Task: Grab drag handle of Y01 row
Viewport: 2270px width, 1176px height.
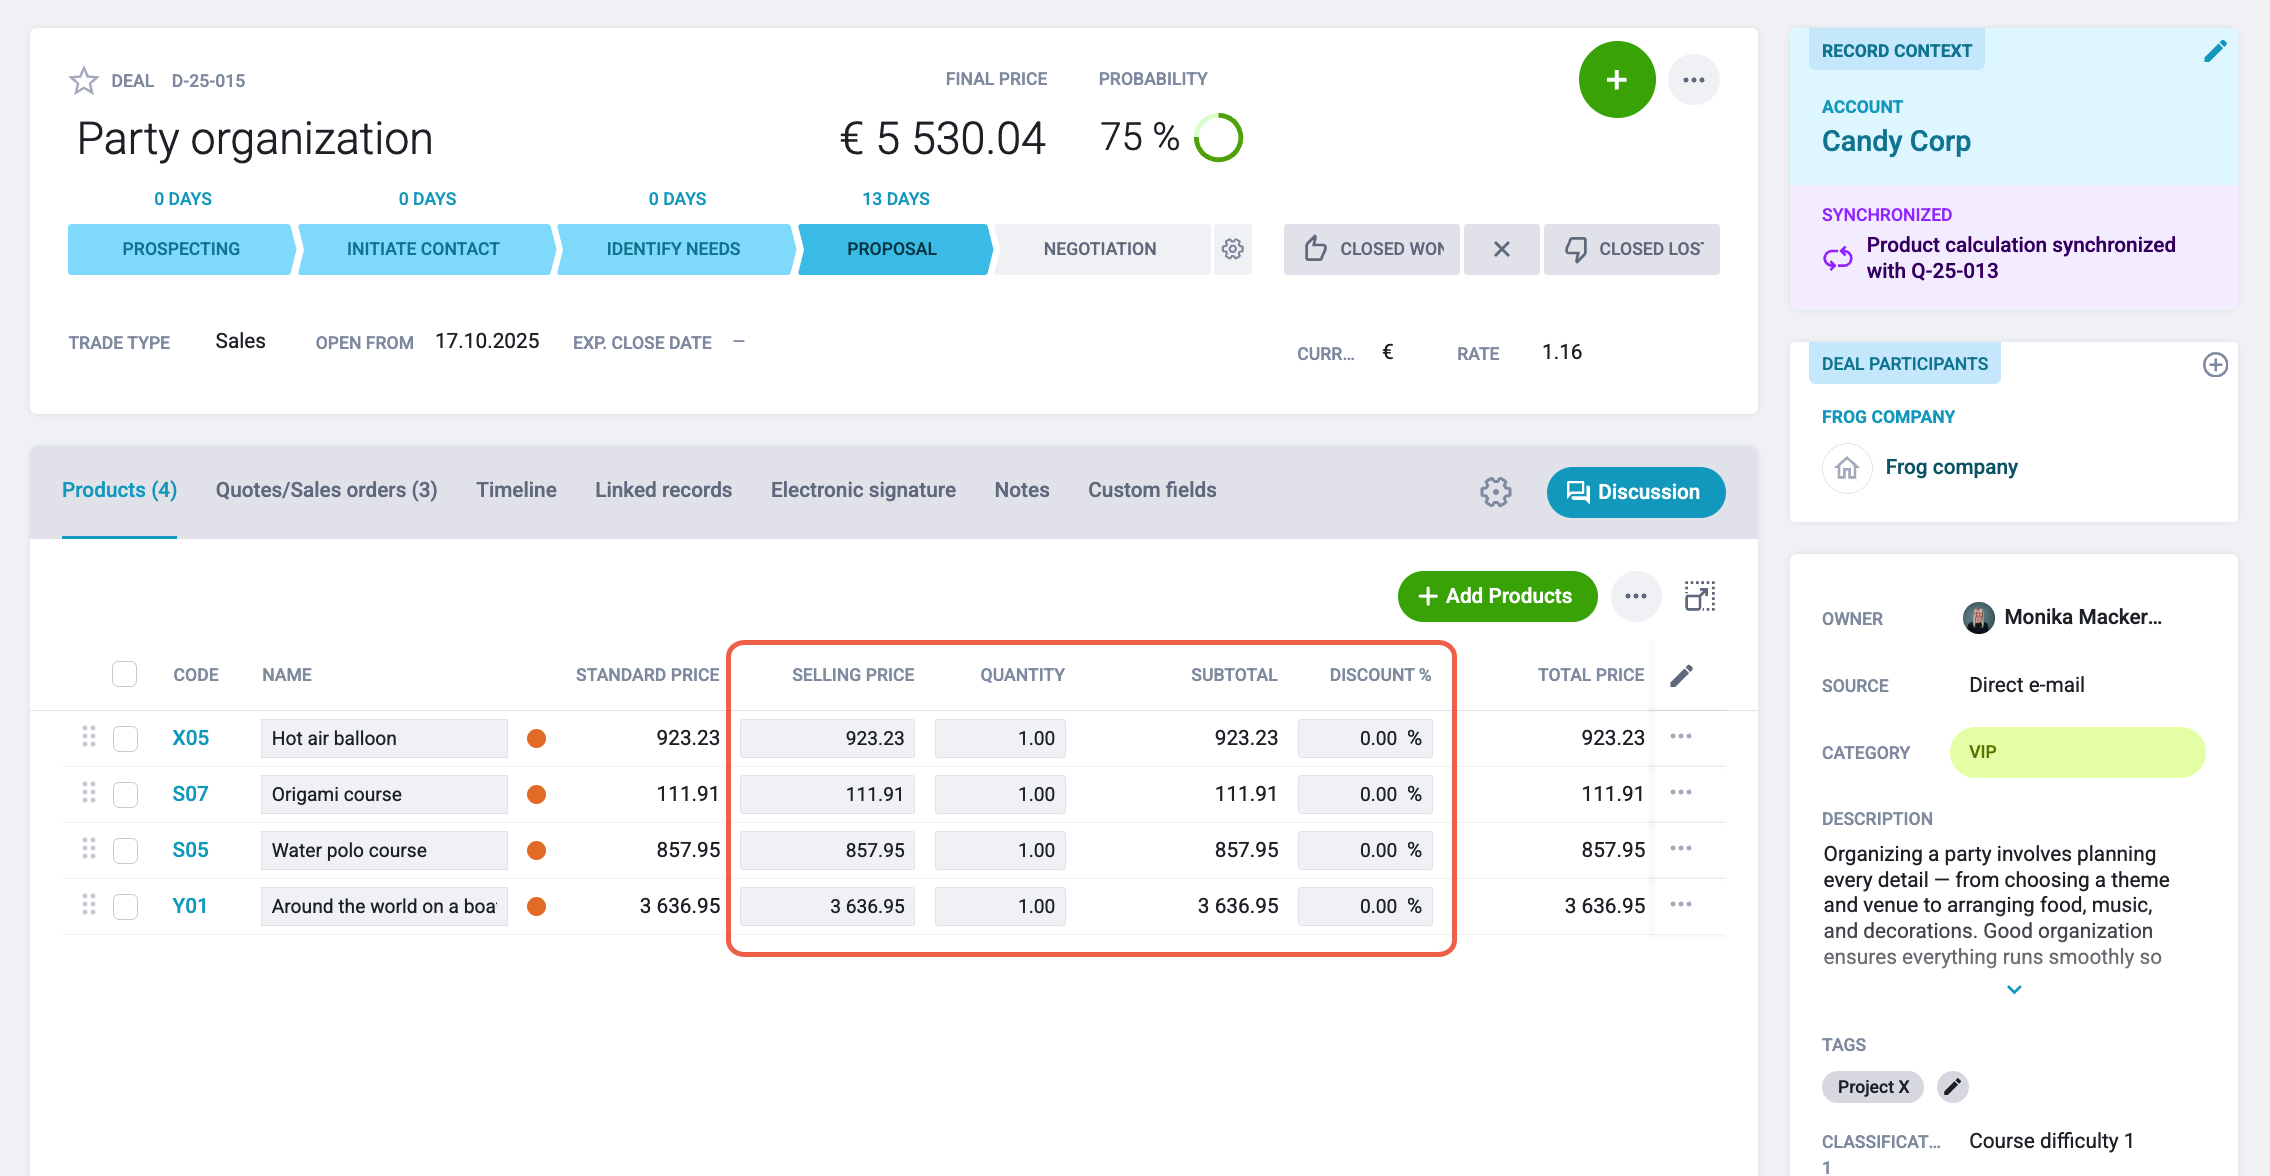Action: pos(89,905)
